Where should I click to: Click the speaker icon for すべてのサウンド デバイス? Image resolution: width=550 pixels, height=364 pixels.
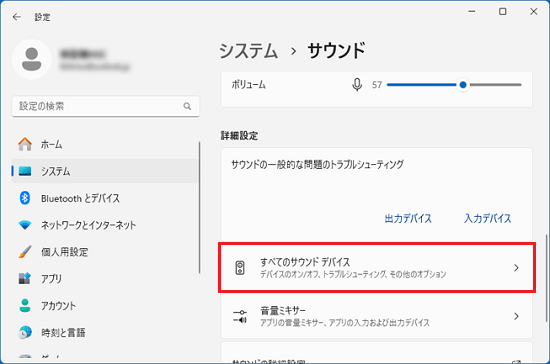240,268
